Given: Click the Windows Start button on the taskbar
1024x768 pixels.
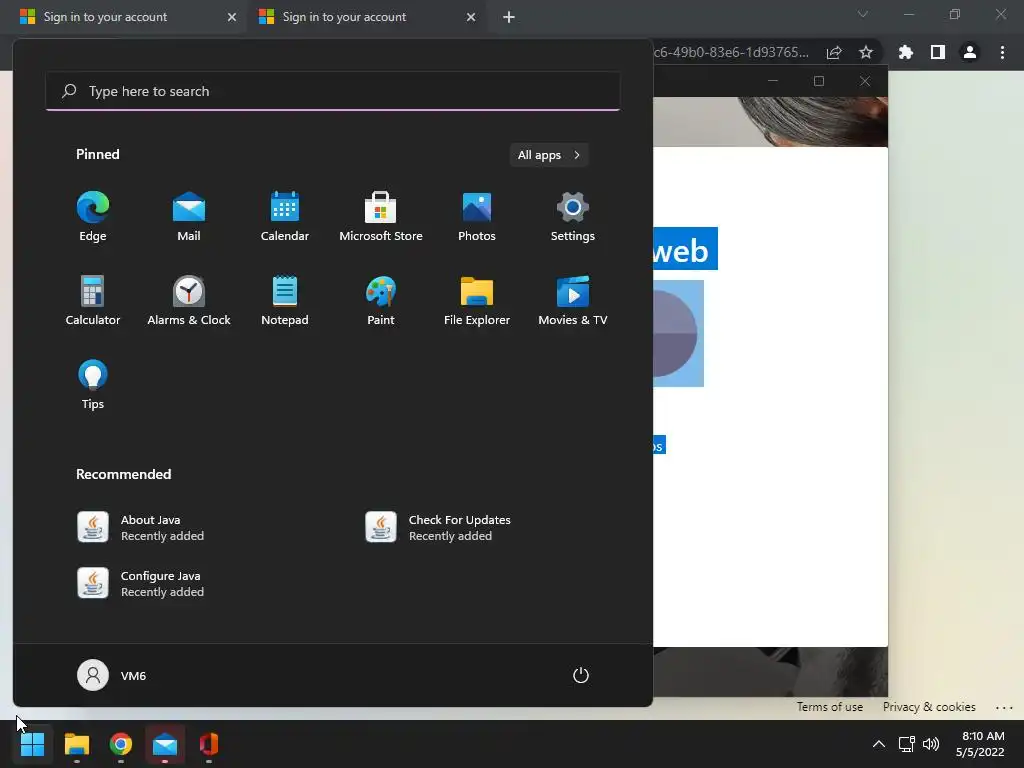Looking at the screenshot, I should [x=32, y=744].
